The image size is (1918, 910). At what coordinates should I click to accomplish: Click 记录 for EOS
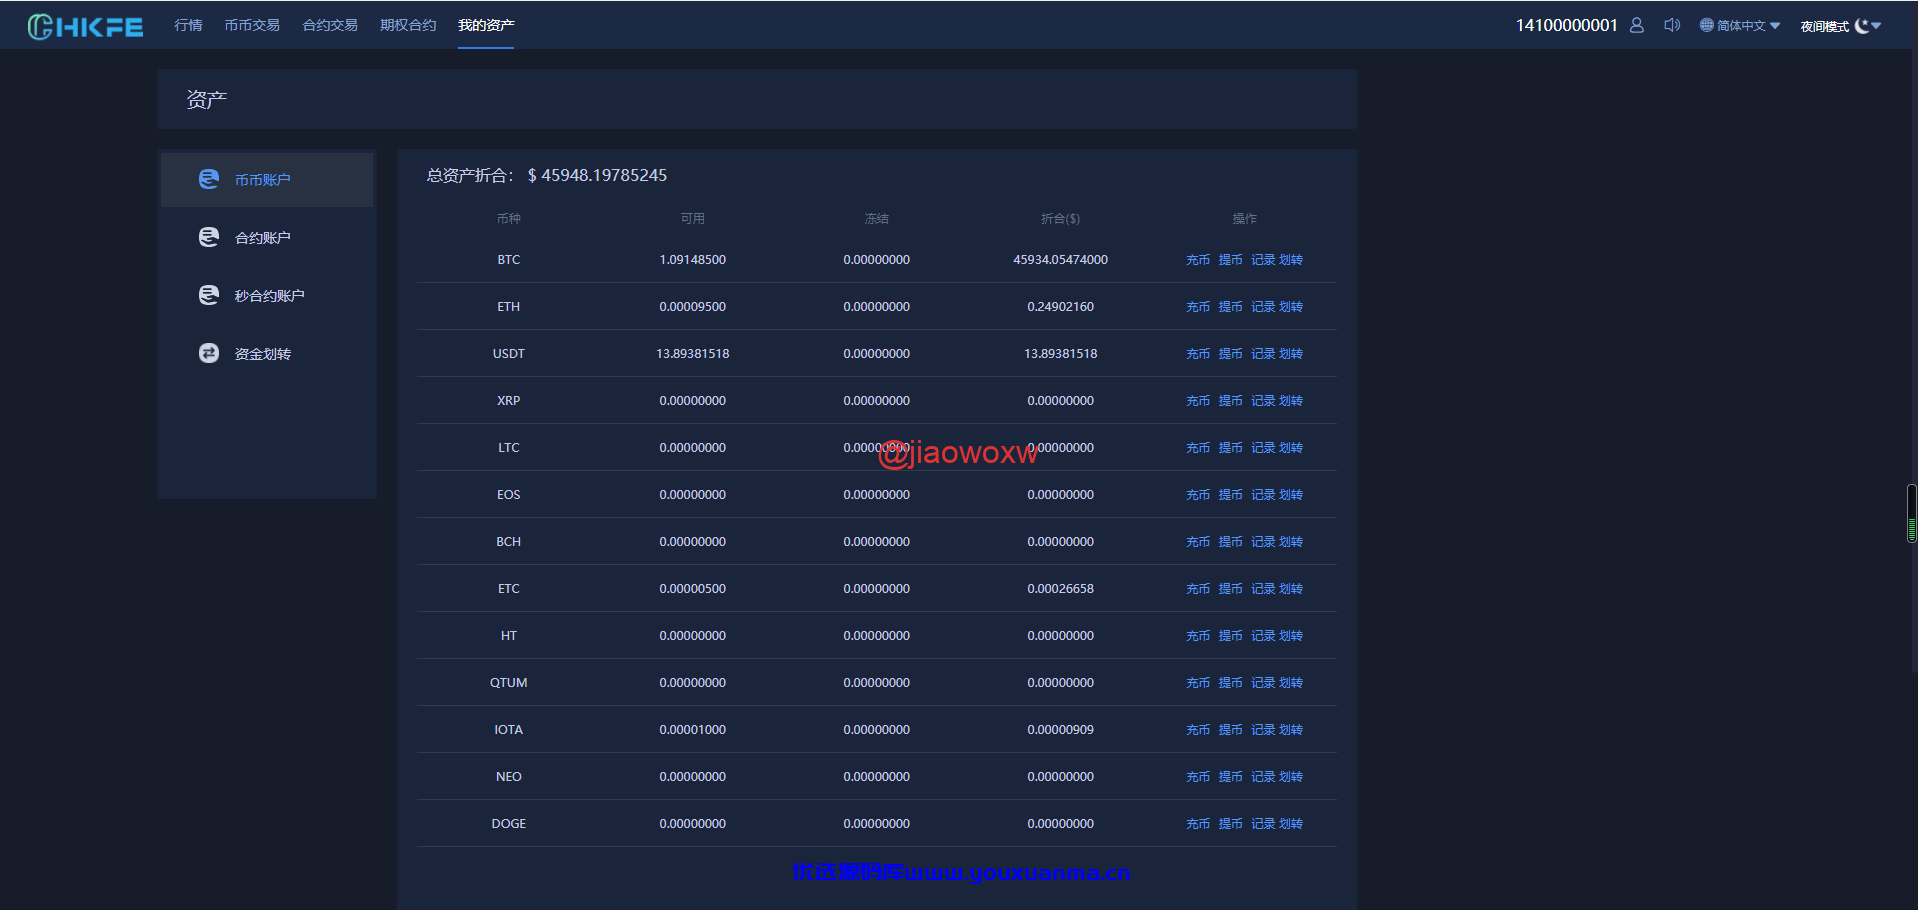point(1263,495)
